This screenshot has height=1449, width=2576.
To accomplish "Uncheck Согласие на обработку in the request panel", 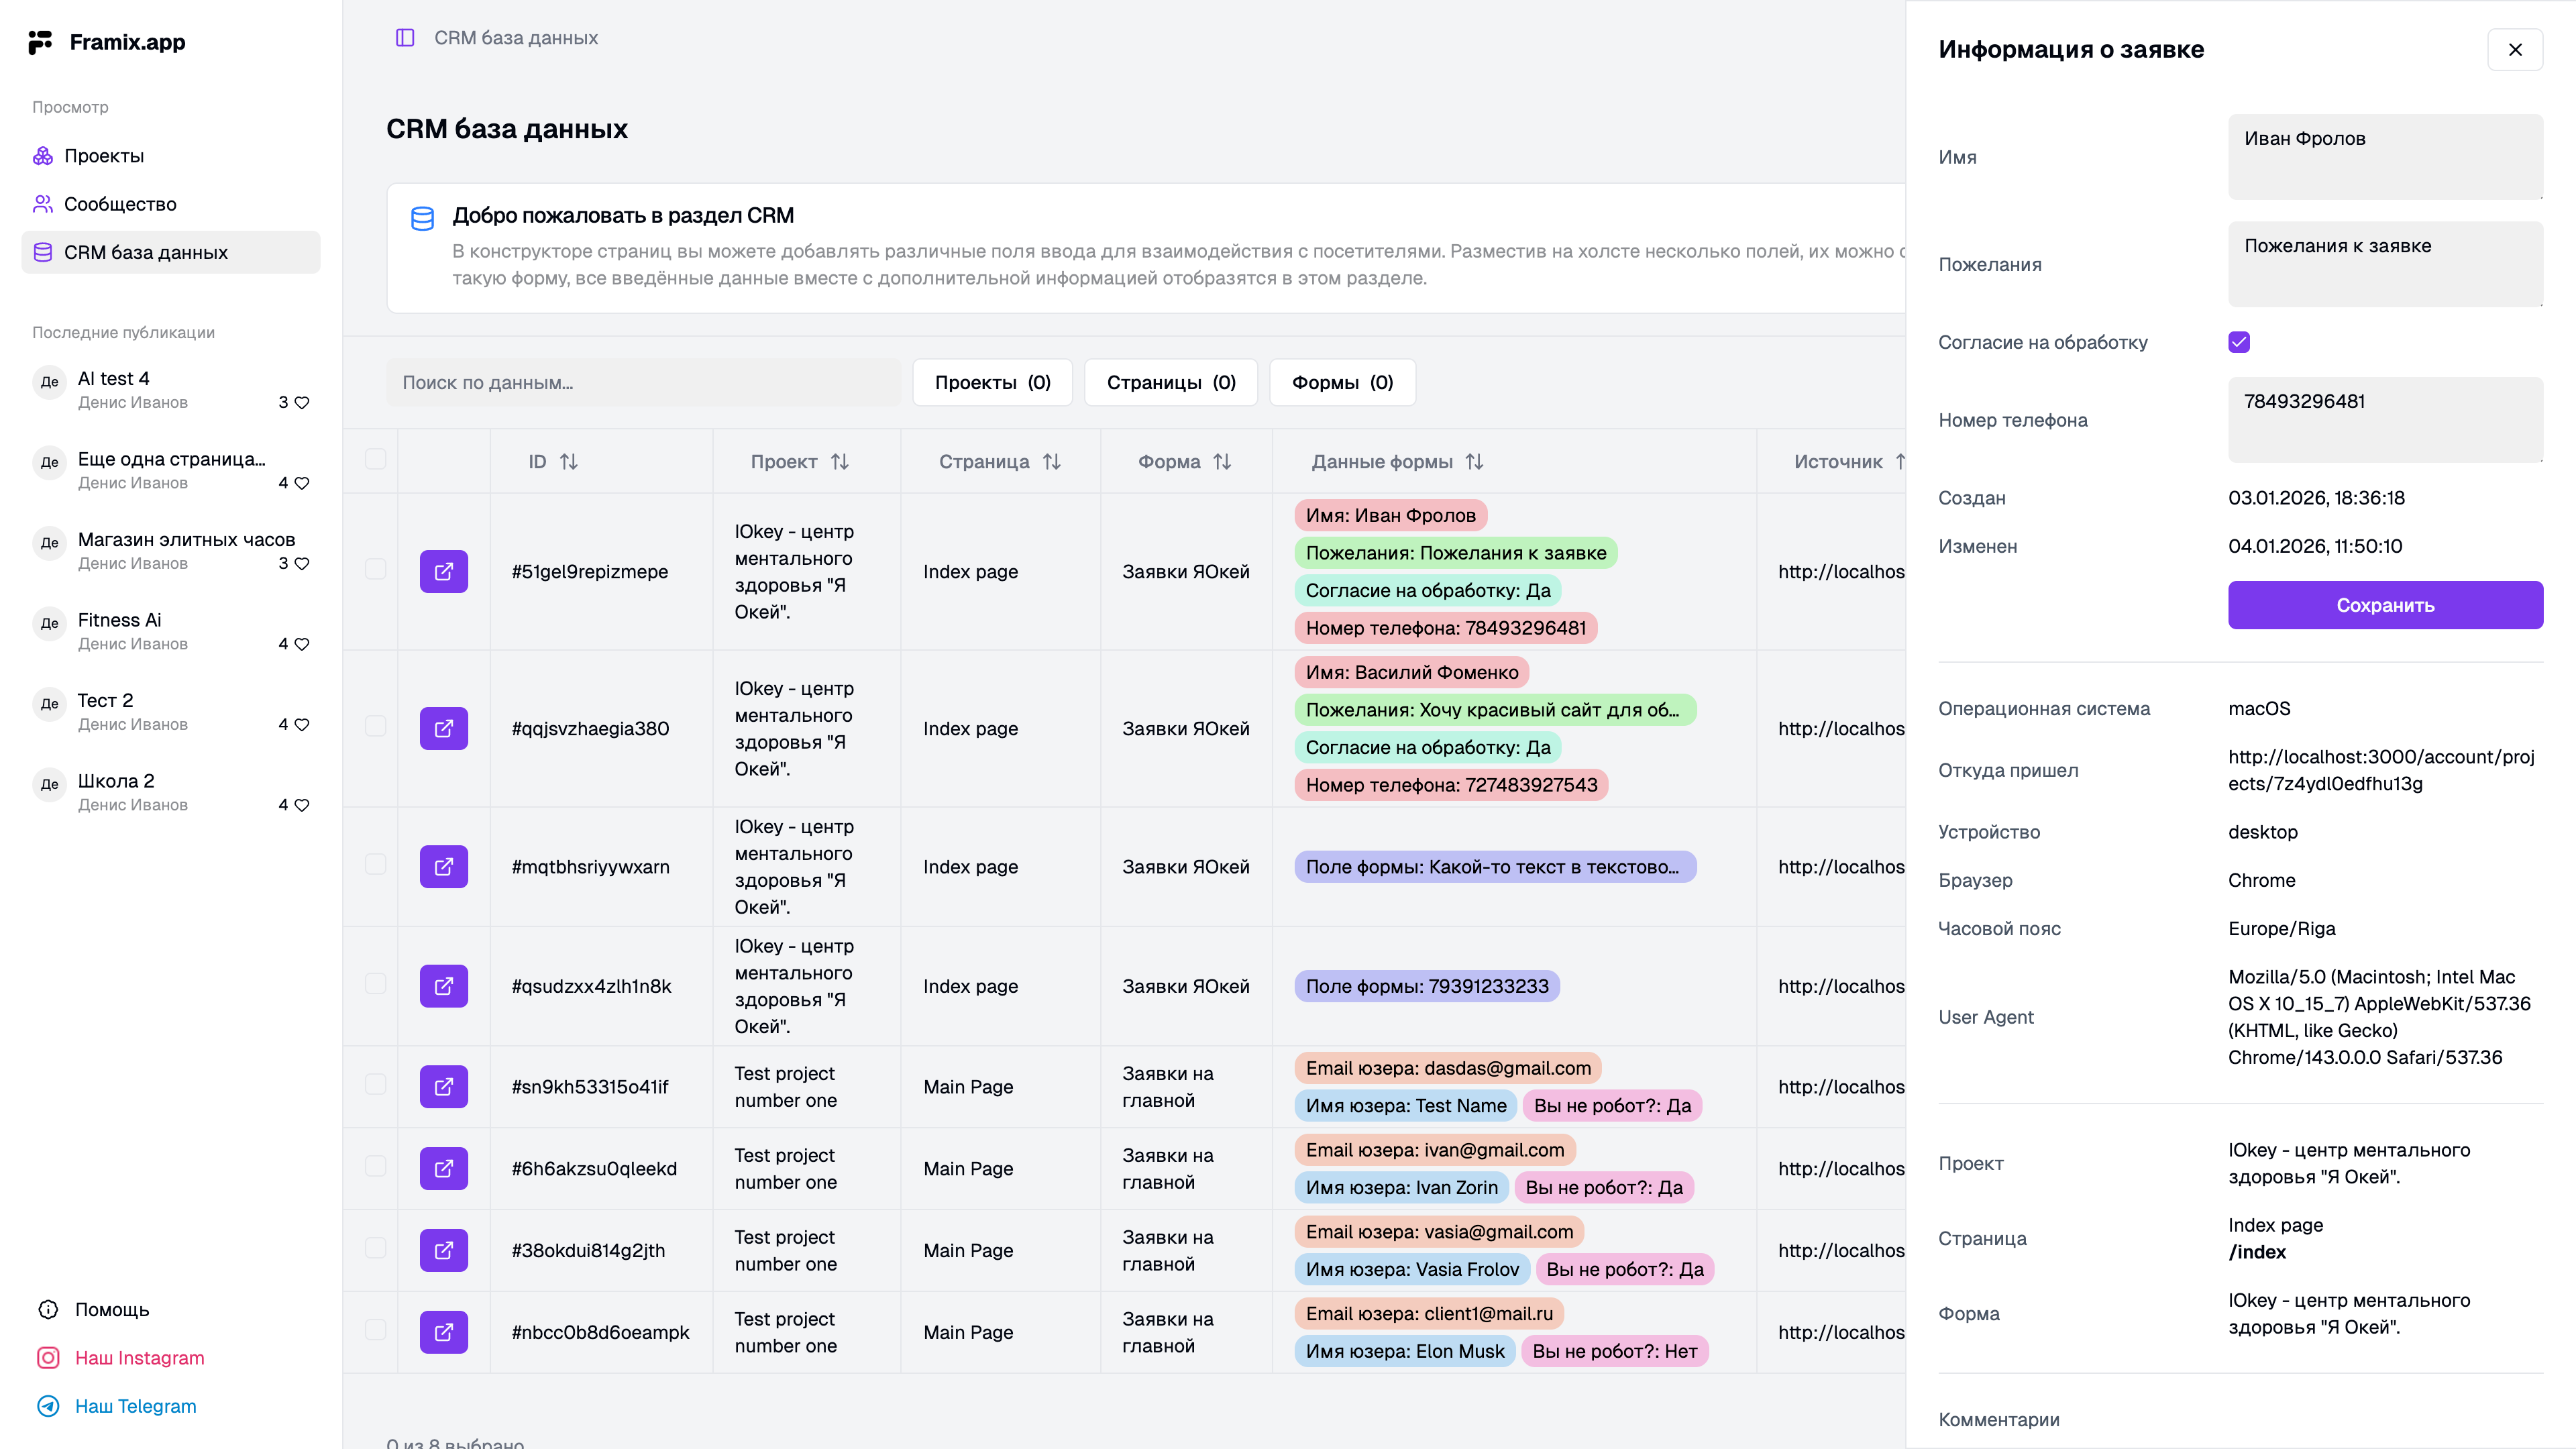I will coord(2240,341).
